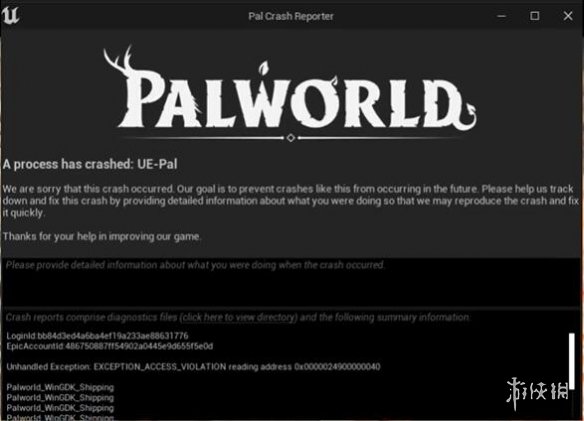Open the 'click here to view directory' link
This screenshot has height=421, width=584.
tap(239, 317)
